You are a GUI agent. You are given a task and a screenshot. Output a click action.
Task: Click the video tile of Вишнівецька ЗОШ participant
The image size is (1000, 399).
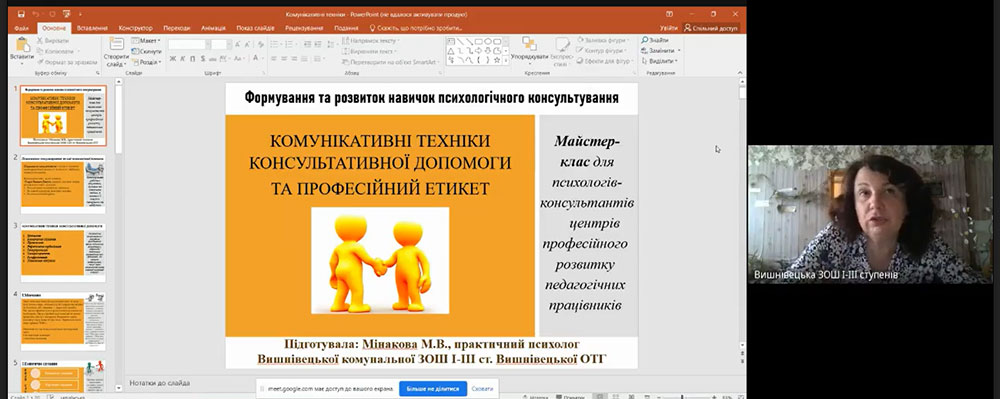coord(870,214)
